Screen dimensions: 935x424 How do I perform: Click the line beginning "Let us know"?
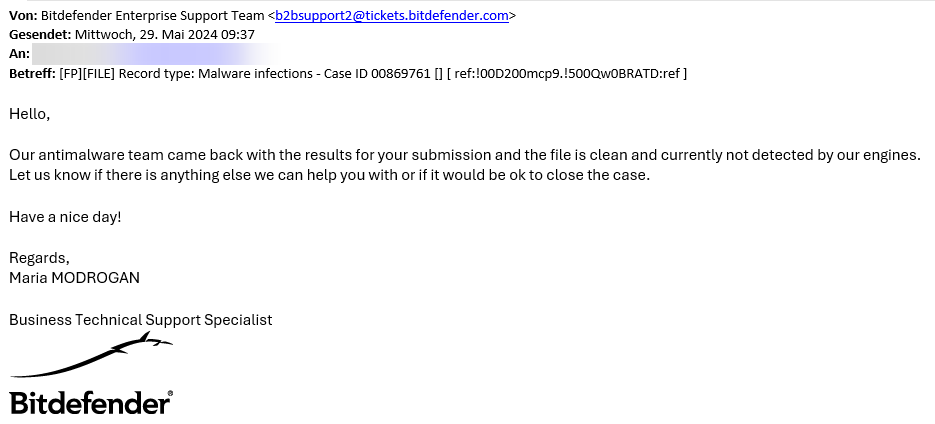click(x=329, y=175)
